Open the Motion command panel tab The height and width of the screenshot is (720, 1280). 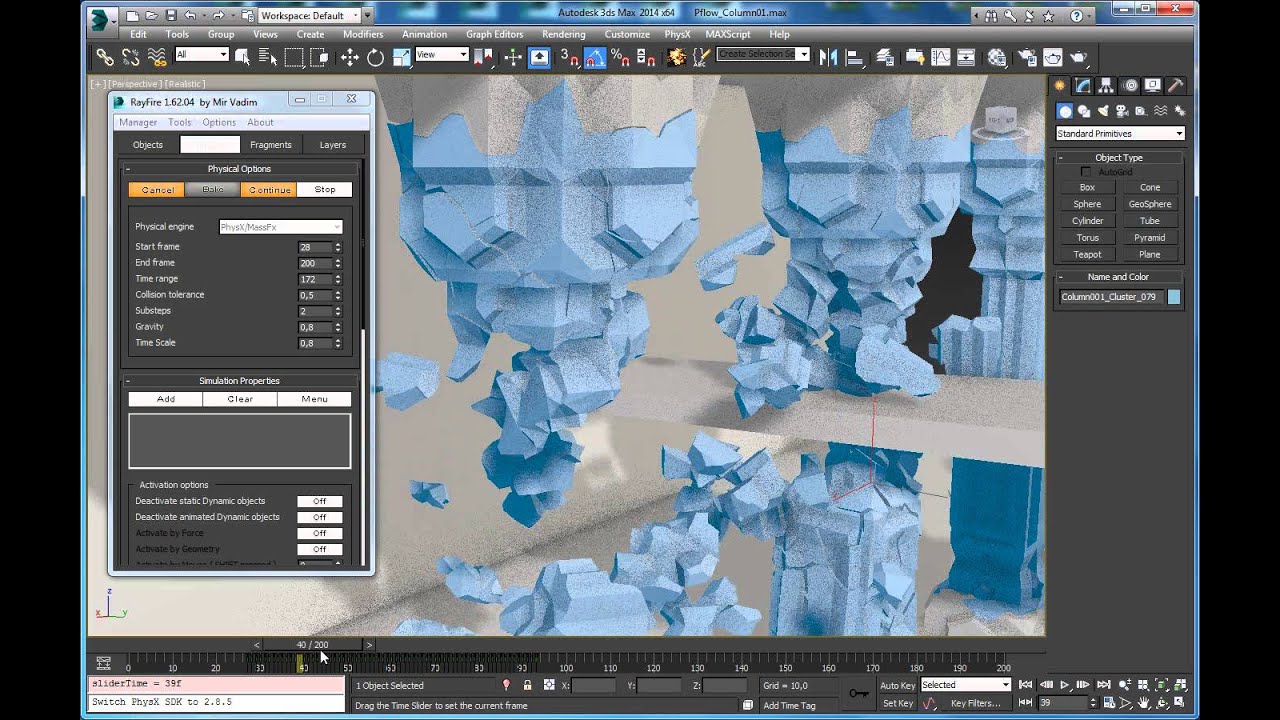point(1130,86)
